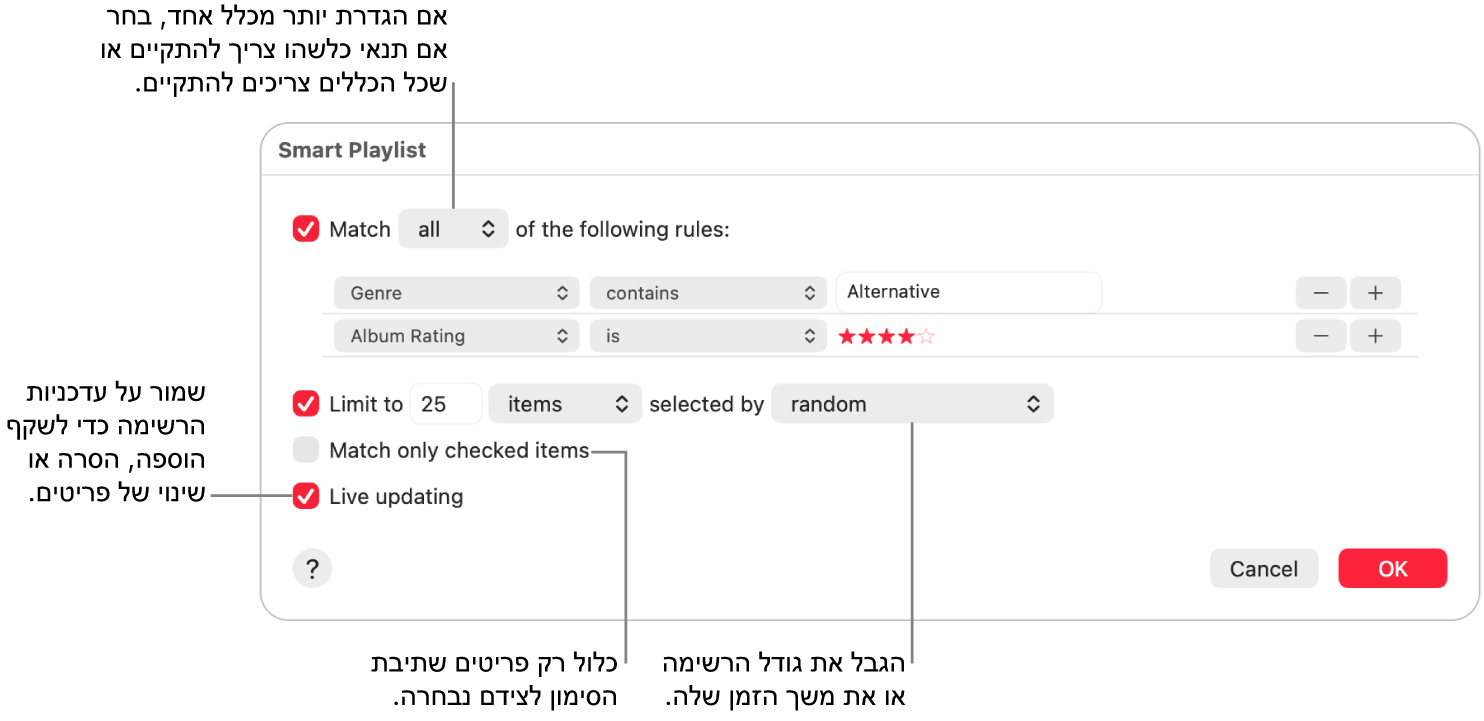The width and height of the screenshot is (1484, 721).
Task: Change the Album Rating field dropdown
Action: 456,336
